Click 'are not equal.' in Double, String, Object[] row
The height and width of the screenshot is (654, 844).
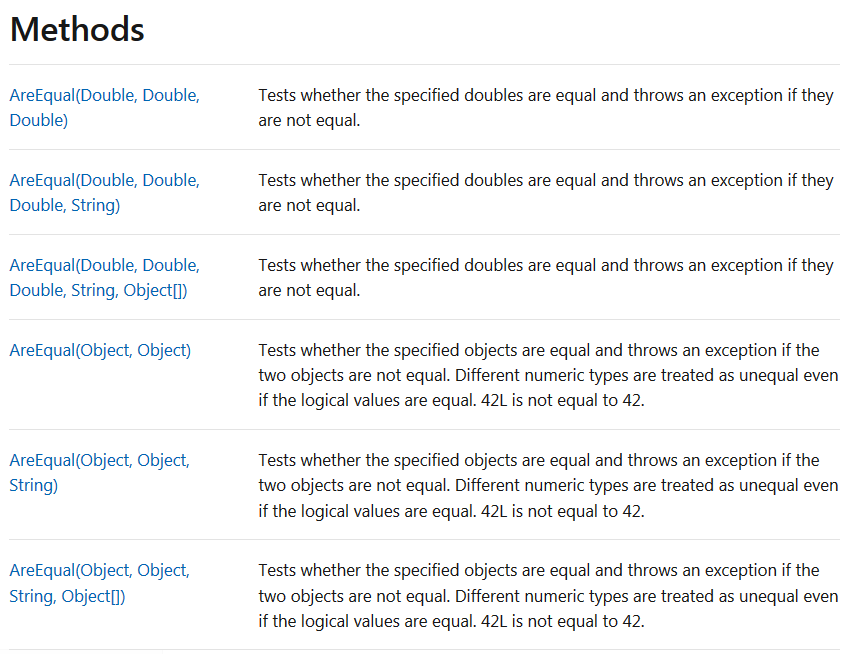[x=309, y=291]
